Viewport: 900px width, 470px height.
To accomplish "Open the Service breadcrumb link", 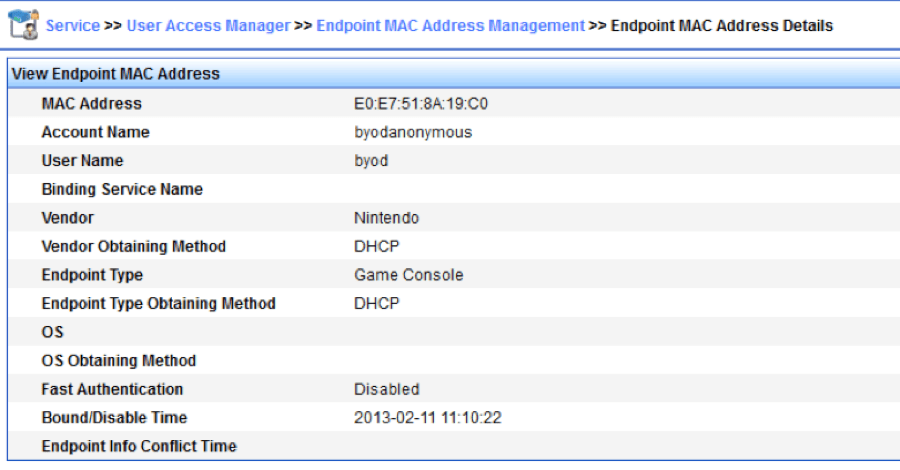I will tap(73, 25).
